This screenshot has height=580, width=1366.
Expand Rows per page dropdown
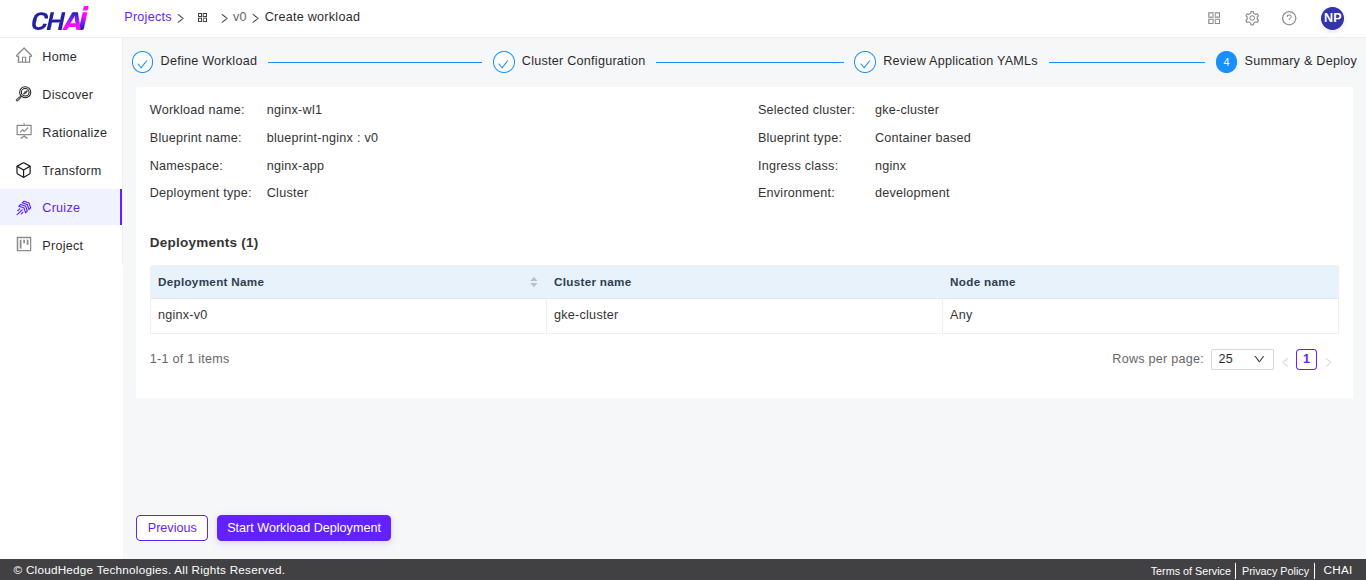pos(1241,359)
